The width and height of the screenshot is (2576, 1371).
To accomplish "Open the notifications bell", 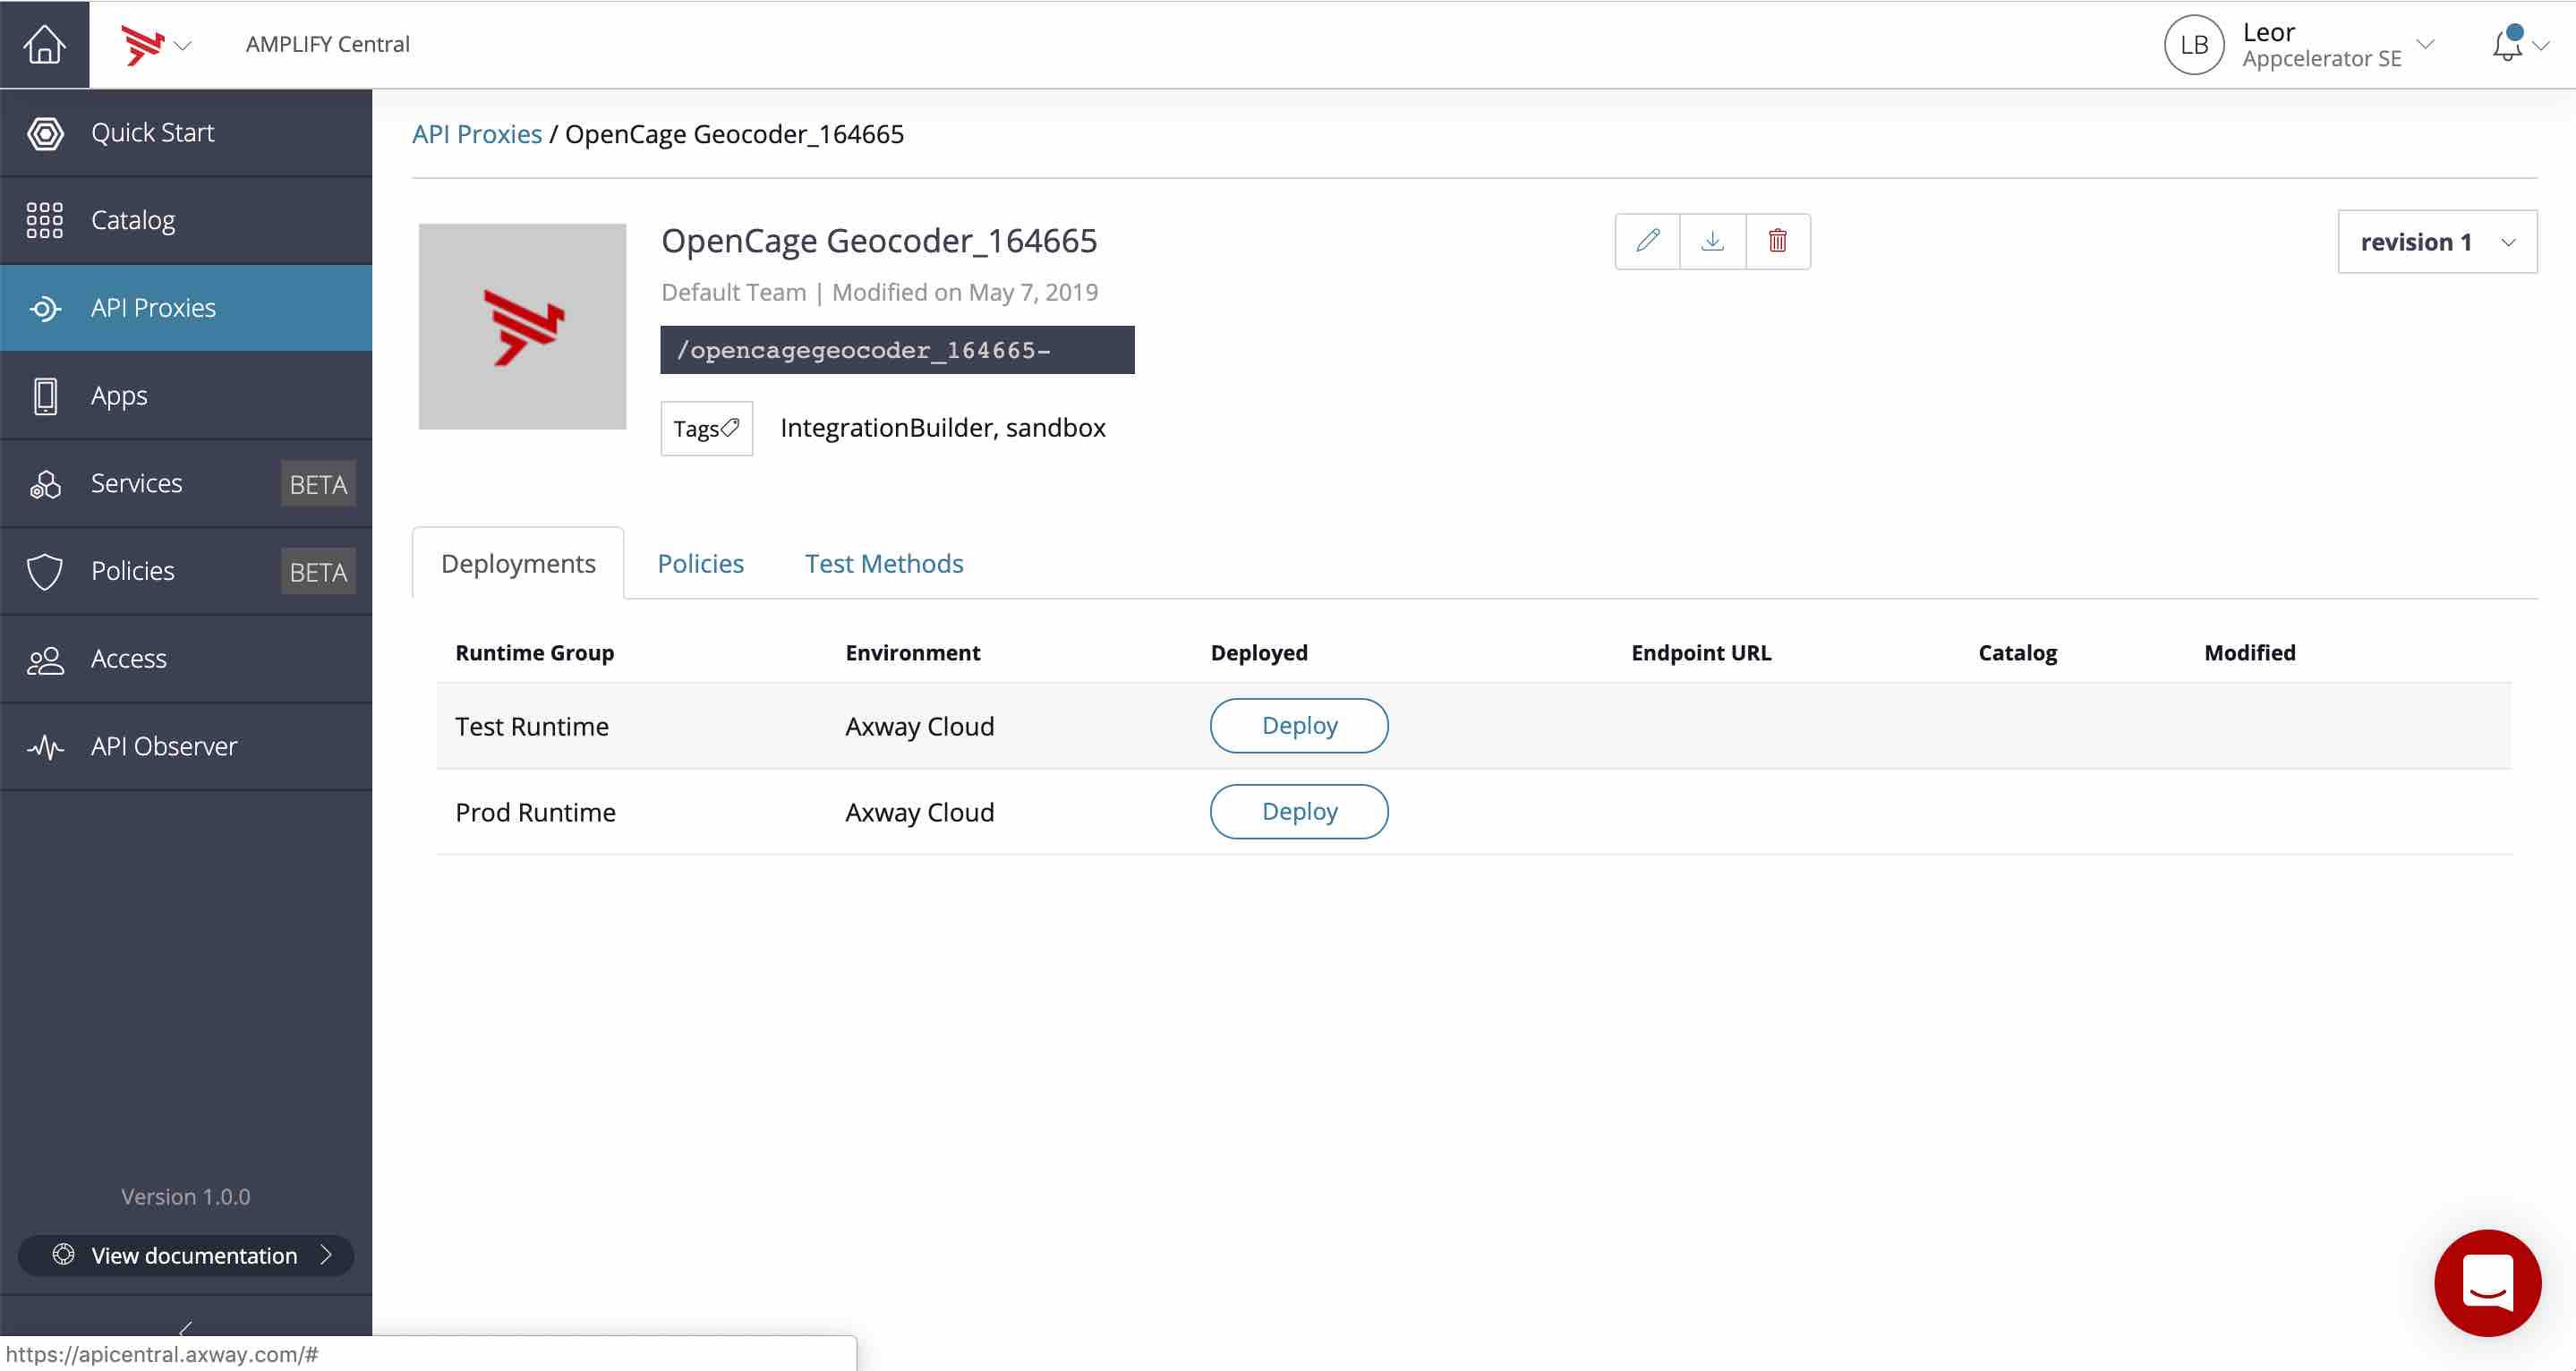I will point(2507,44).
